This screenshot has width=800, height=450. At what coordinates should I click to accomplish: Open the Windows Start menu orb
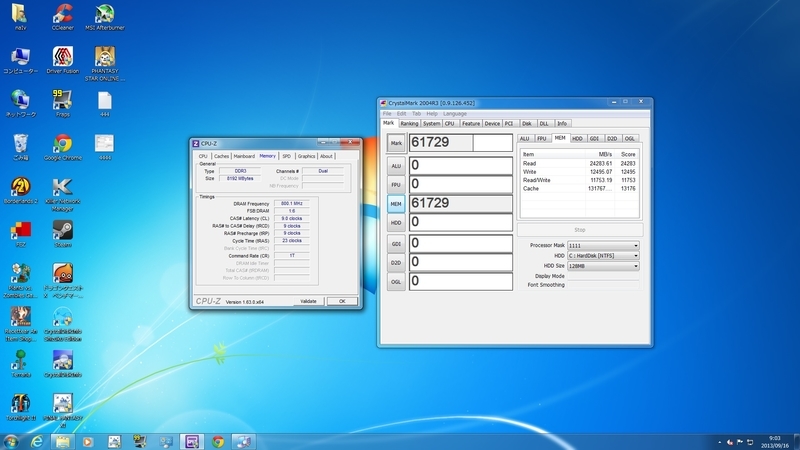(11, 441)
